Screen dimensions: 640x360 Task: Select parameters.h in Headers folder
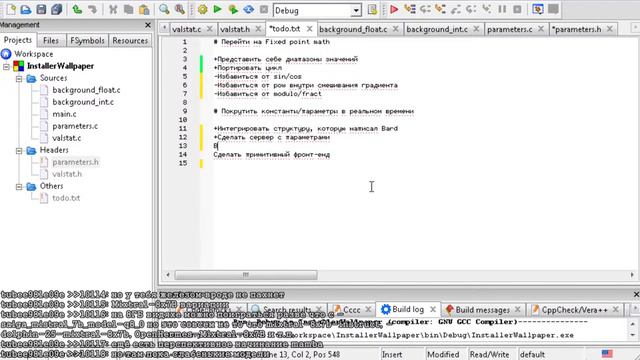click(75, 162)
